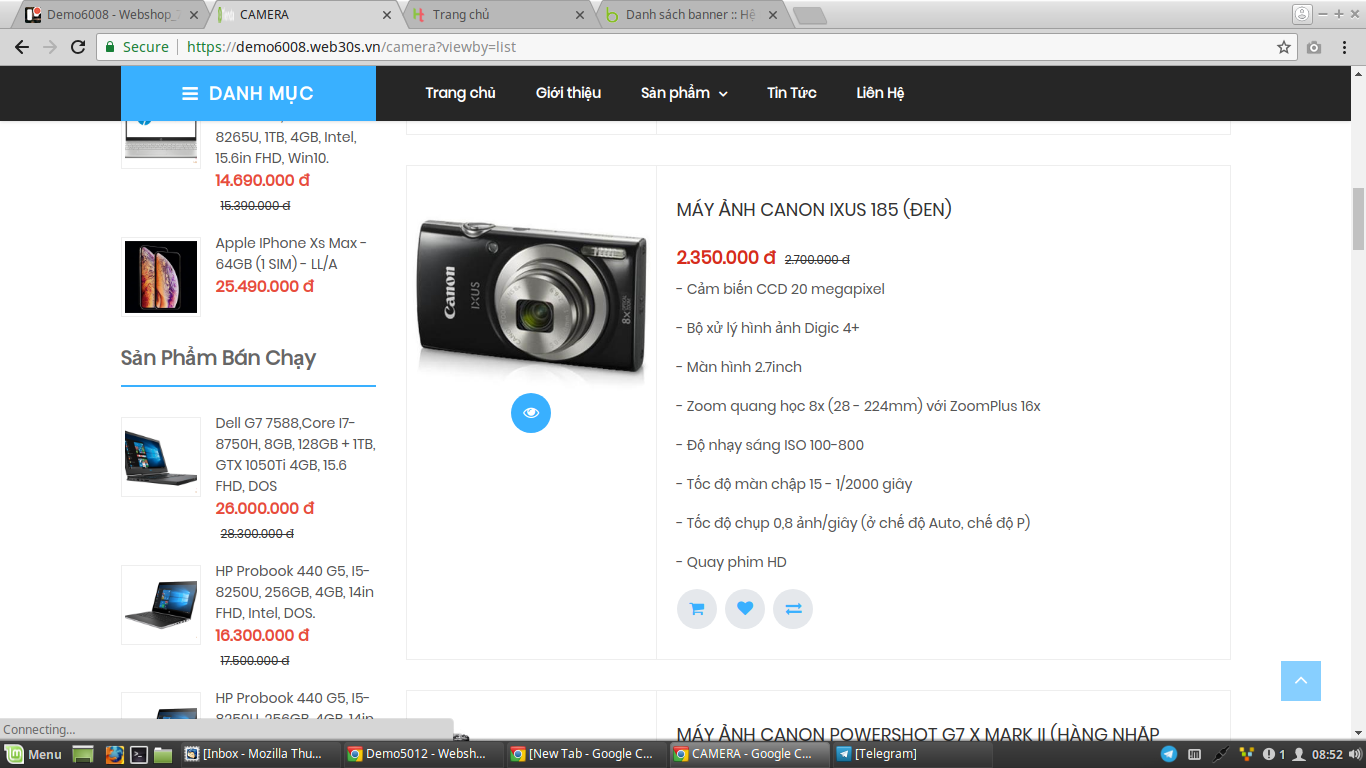Open the terminal from the taskbar
Screen dimensions: 1366x768
click(x=140, y=754)
